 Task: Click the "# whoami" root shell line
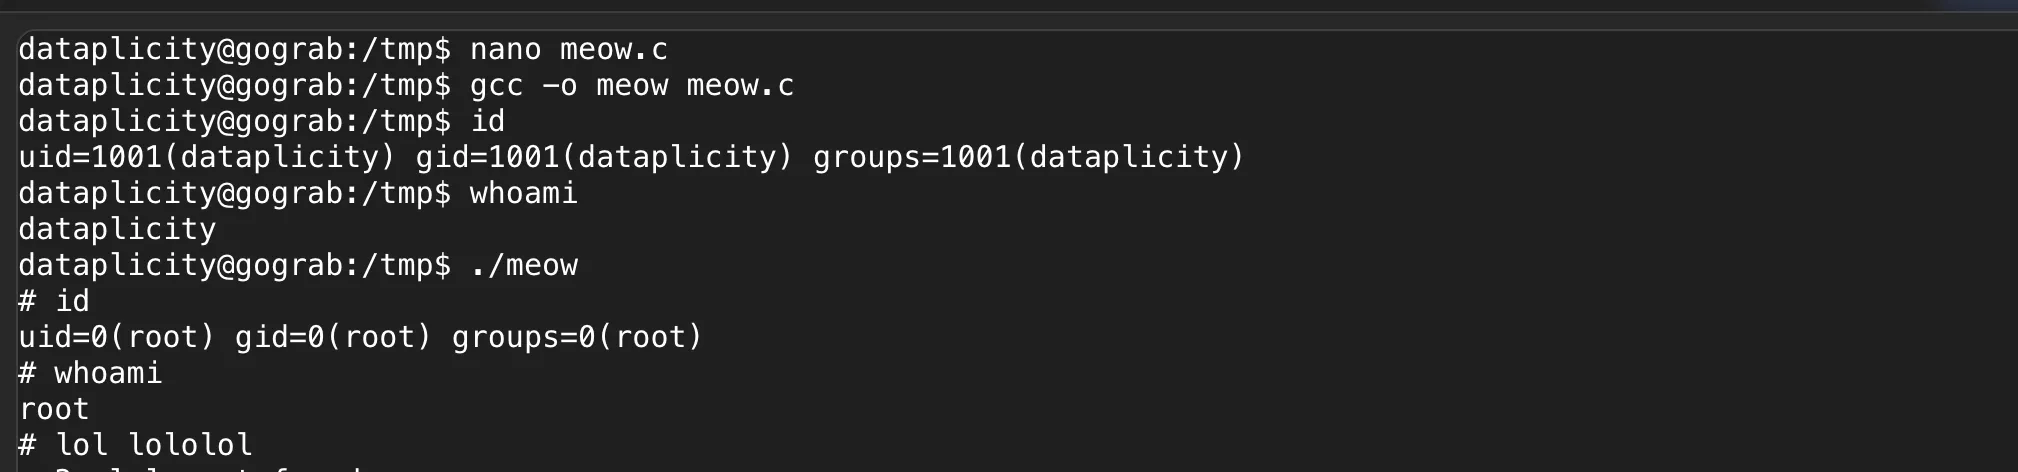[x=90, y=373]
